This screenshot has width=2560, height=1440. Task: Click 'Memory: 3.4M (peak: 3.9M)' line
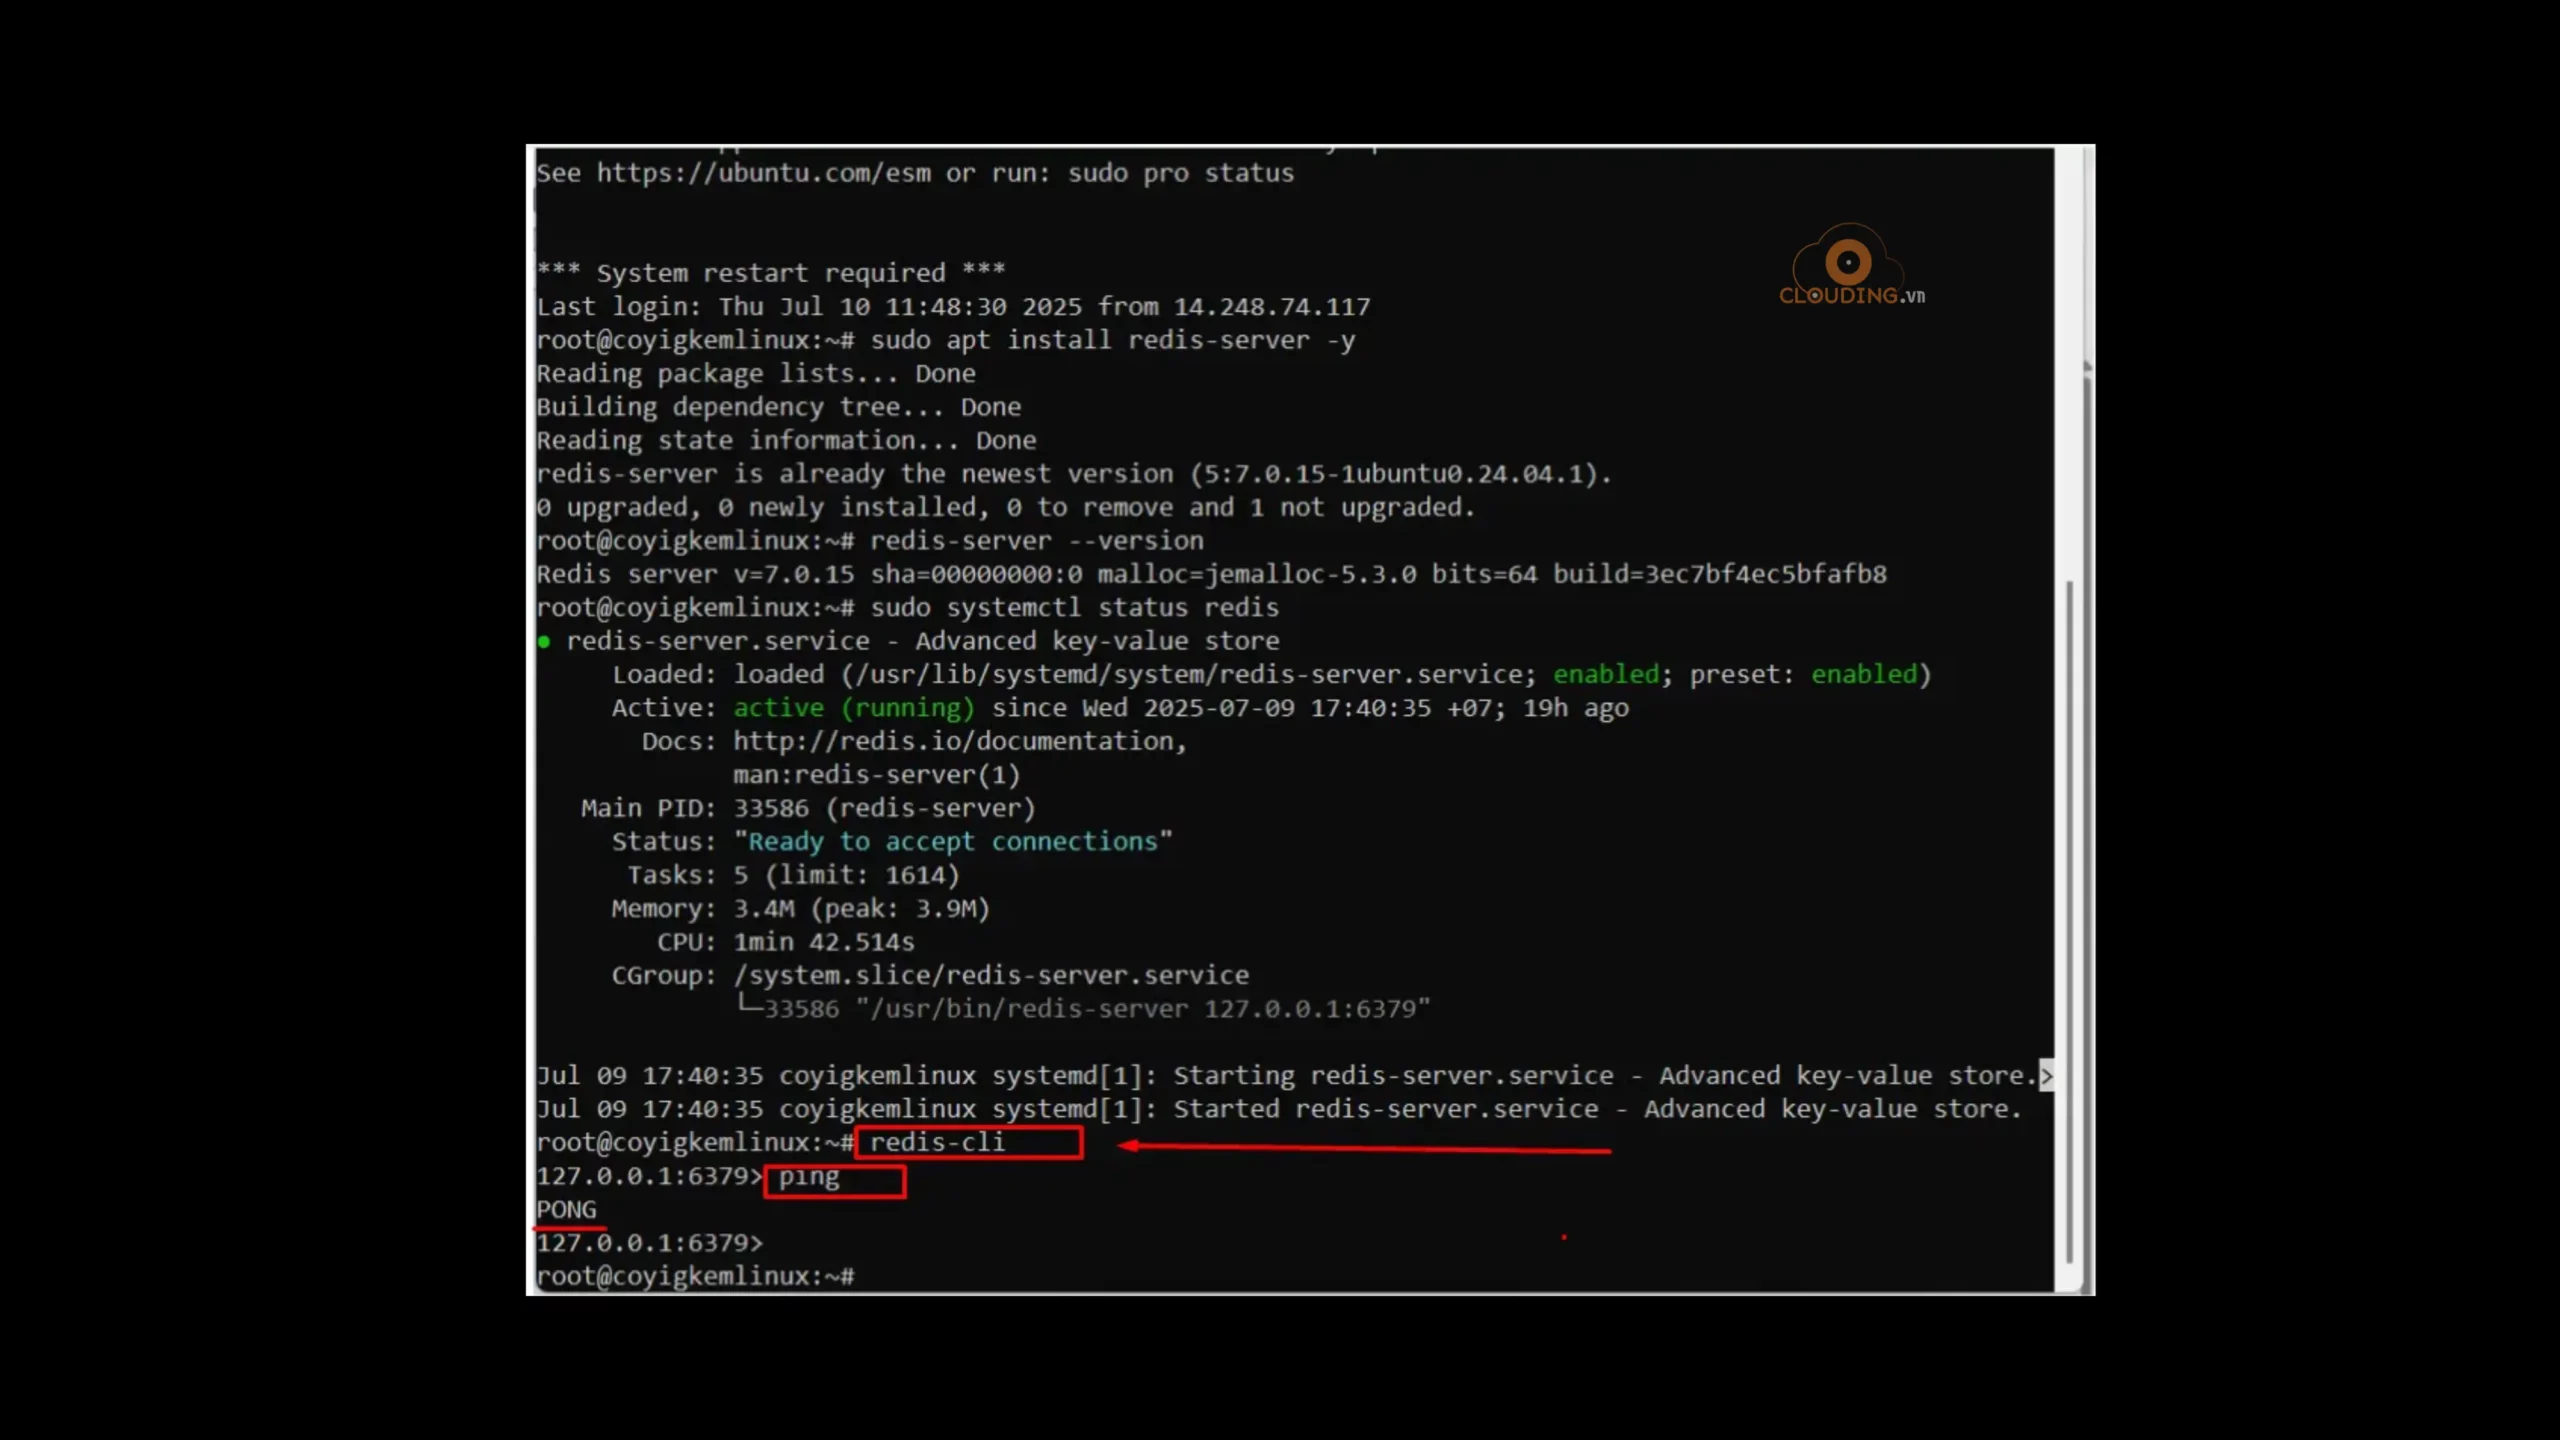(x=801, y=908)
